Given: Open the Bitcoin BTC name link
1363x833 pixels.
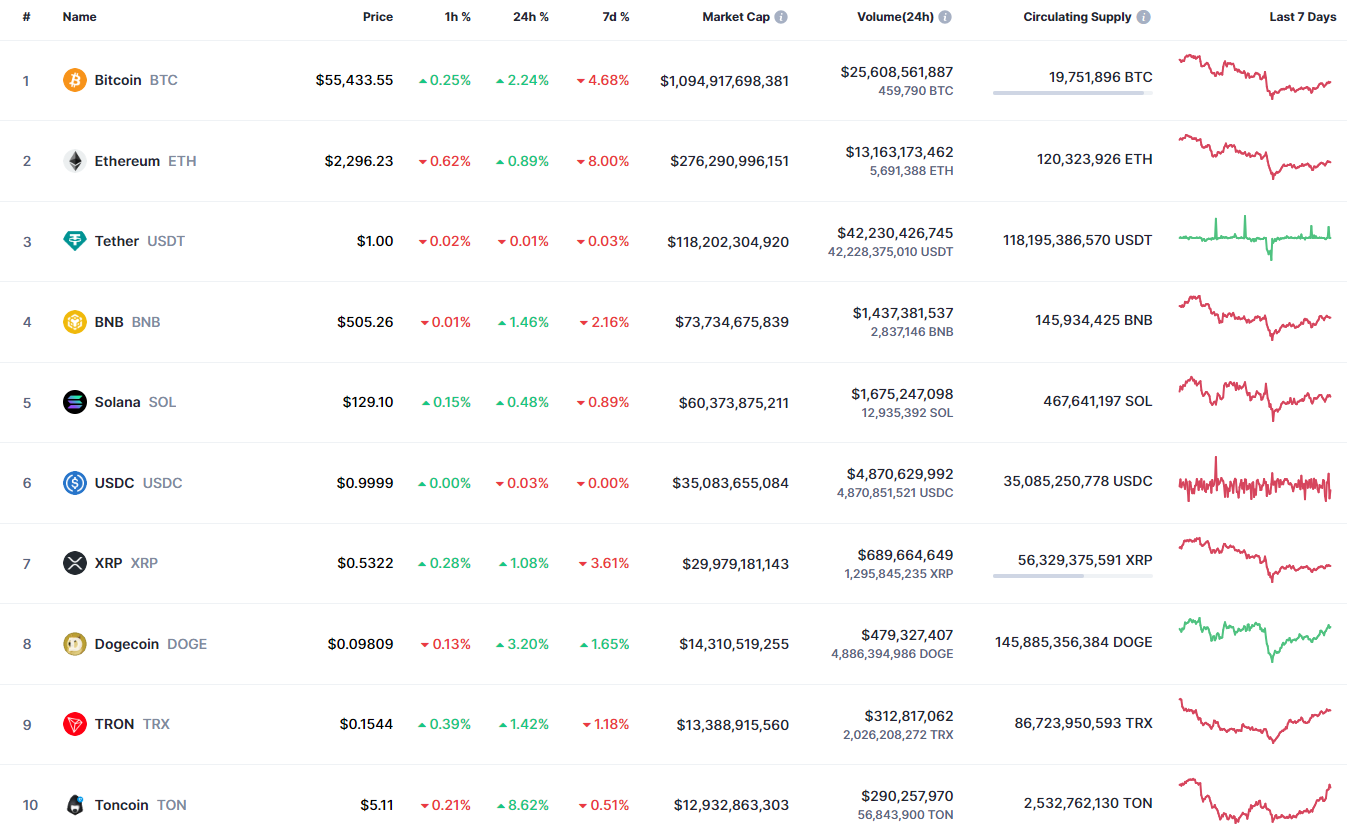Looking at the screenshot, I should [118, 80].
